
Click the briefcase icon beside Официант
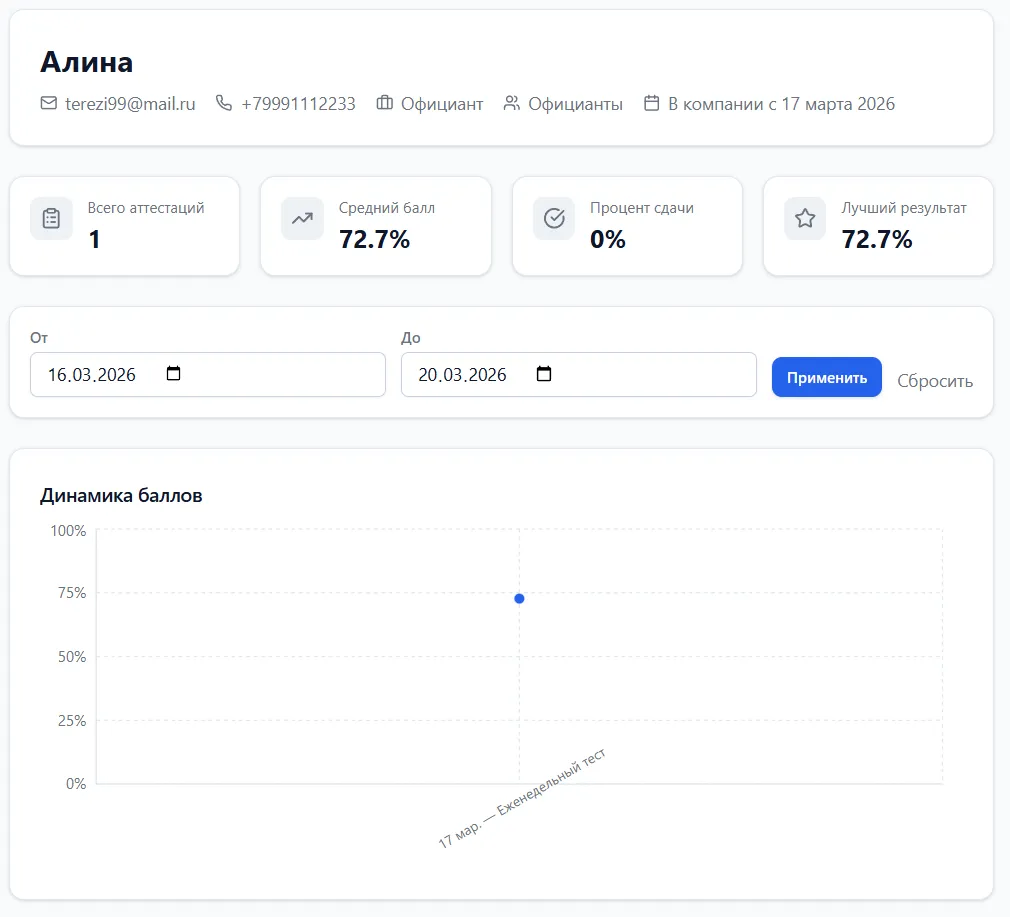pyautogui.click(x=385, y=103)
